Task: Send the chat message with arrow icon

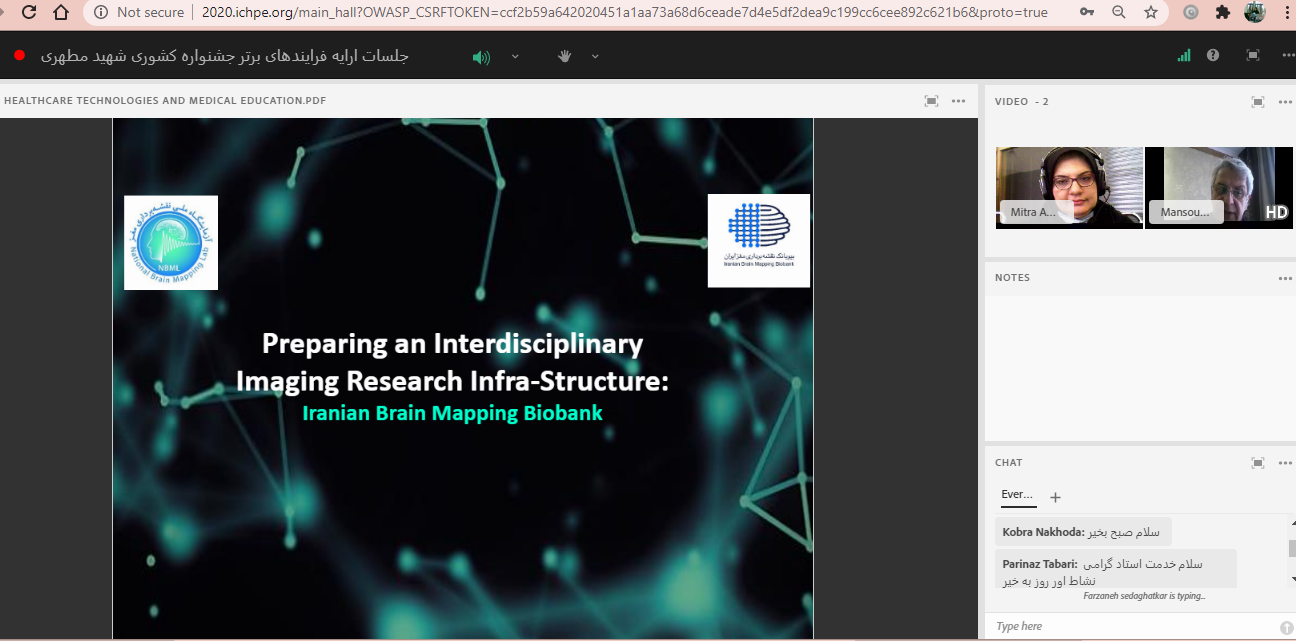Action: coord(1286,627)
